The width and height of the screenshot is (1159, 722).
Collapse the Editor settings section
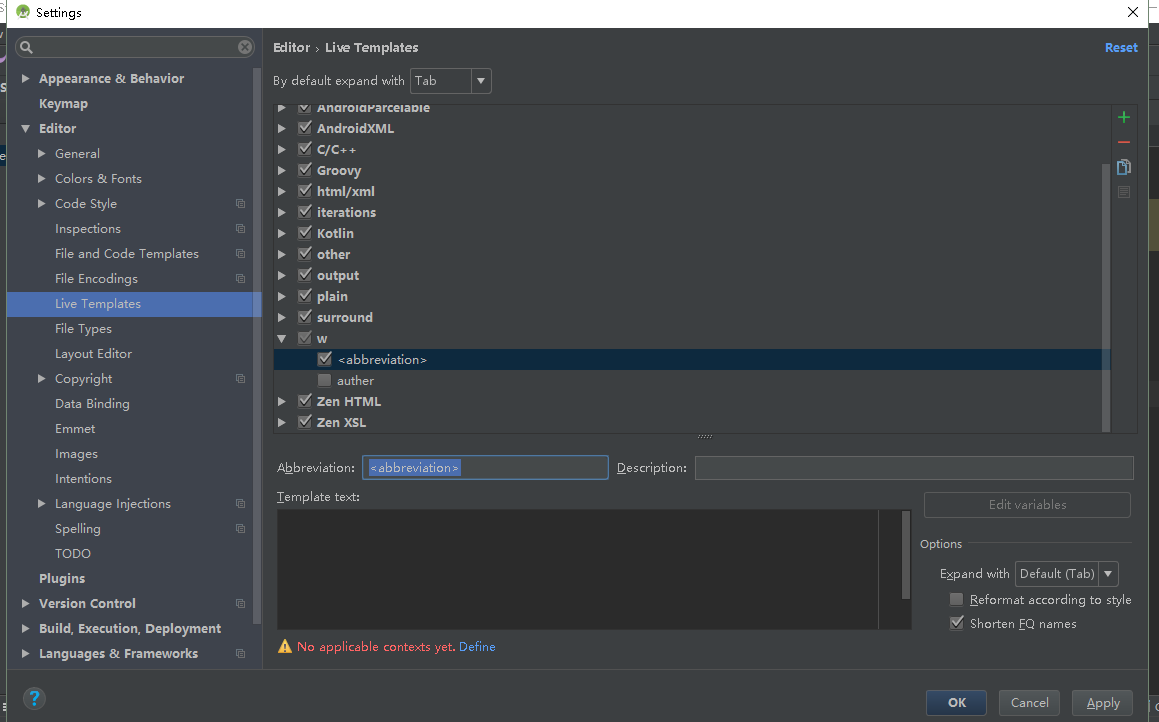tap(26, 129)
